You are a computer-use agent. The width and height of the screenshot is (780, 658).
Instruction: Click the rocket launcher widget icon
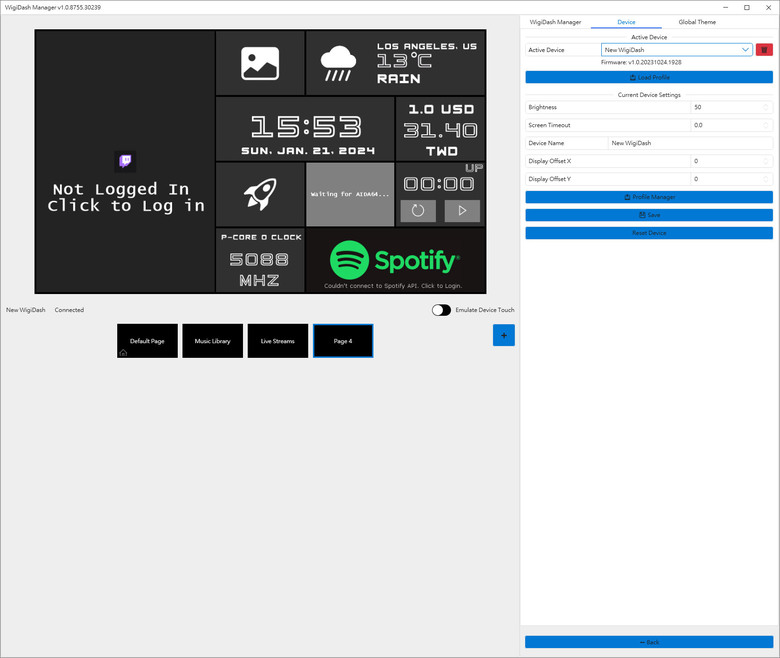[x=260, y=194]
